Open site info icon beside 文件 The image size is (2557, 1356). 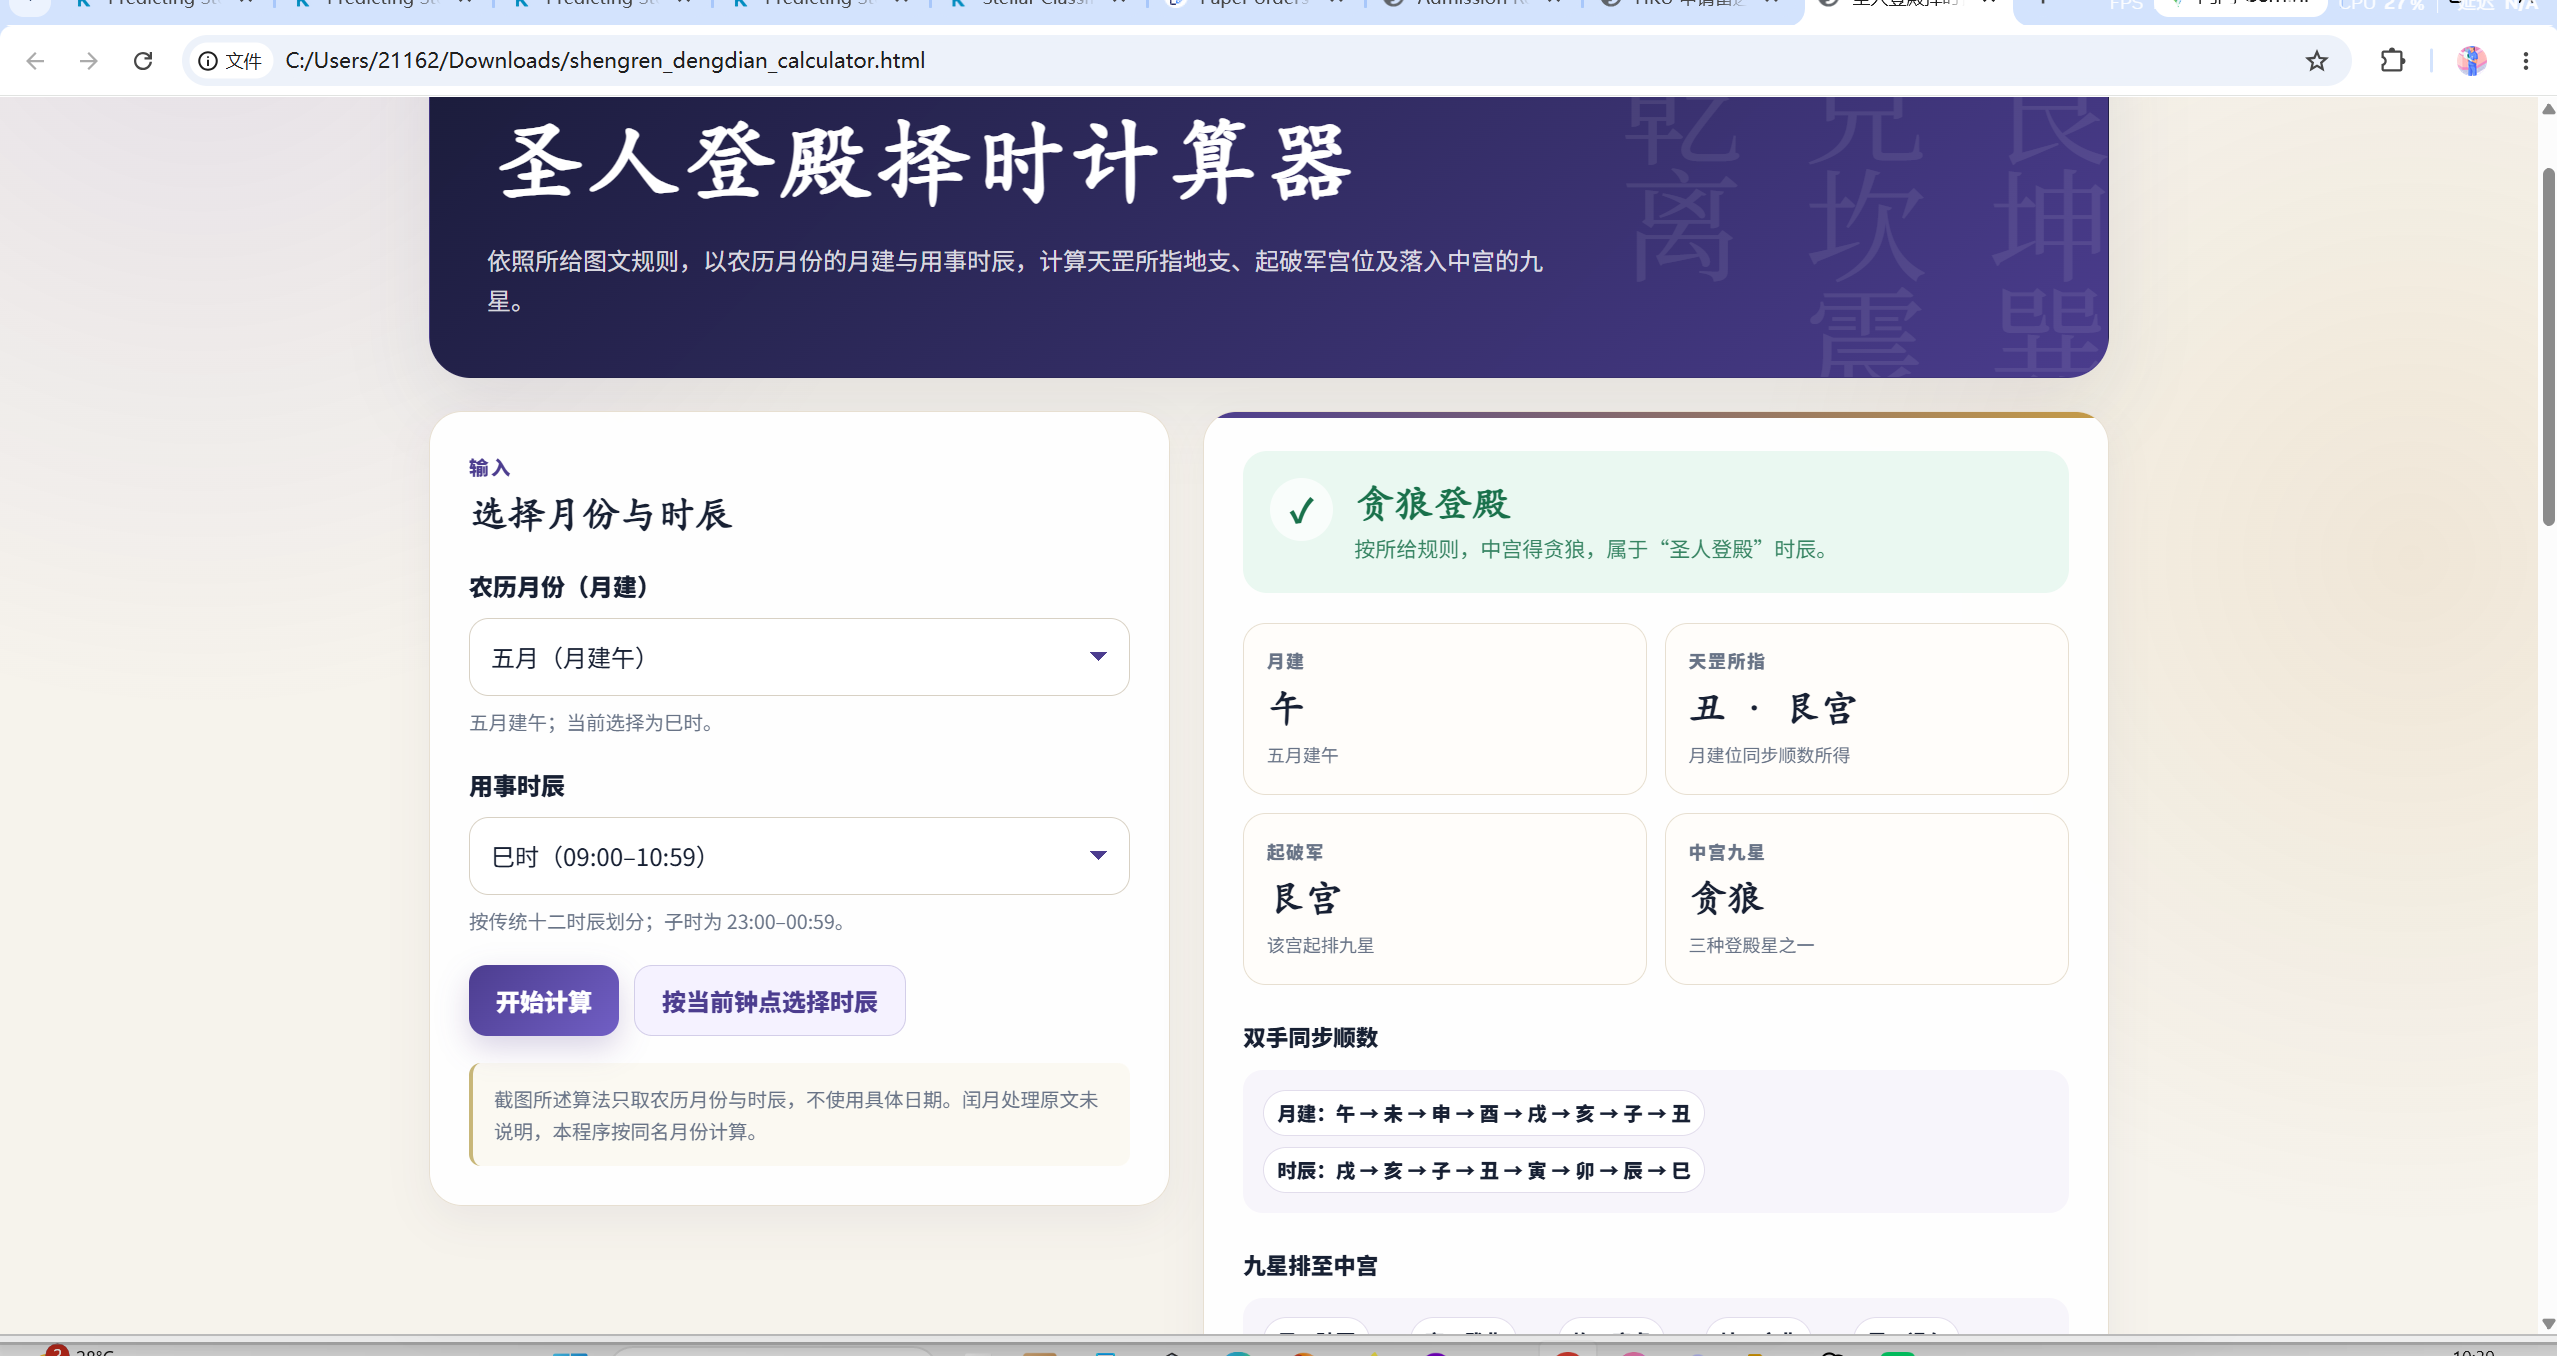pos(208,61)
